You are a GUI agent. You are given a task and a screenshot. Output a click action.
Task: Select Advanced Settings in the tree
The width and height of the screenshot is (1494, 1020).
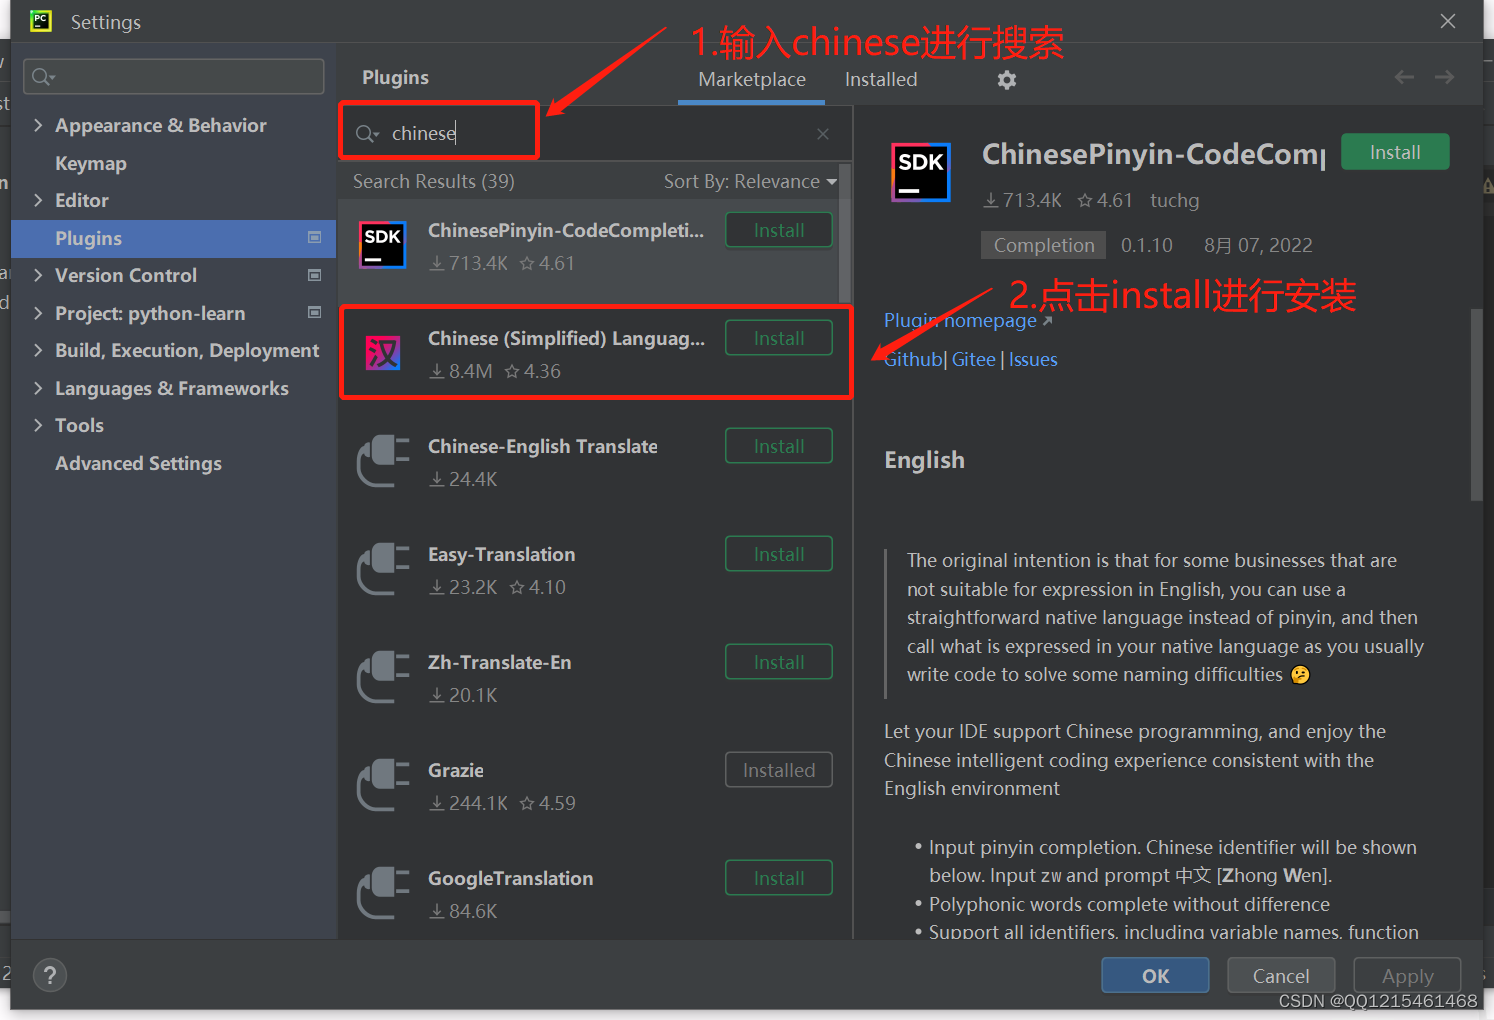tap(138, 463)
